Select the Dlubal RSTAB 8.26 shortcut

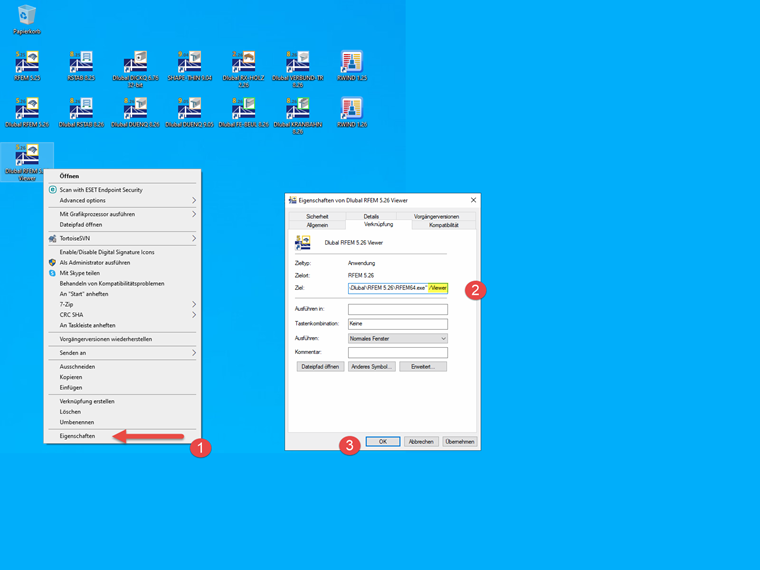click(x=81, y=112)
